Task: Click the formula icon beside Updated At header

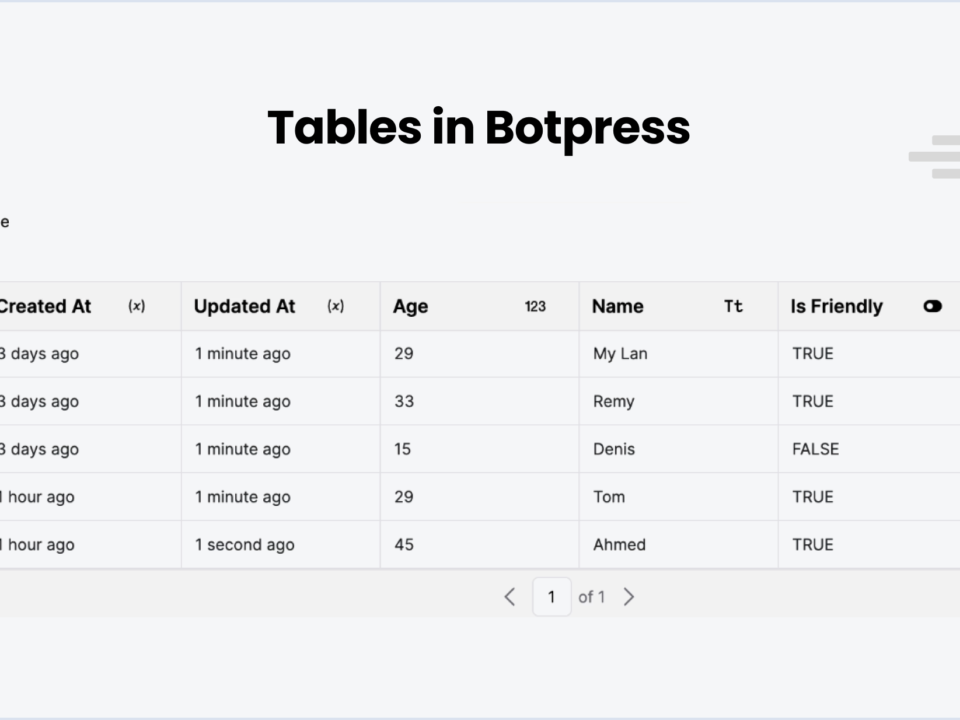Action: pyautogui.click(x=336, y=306)
